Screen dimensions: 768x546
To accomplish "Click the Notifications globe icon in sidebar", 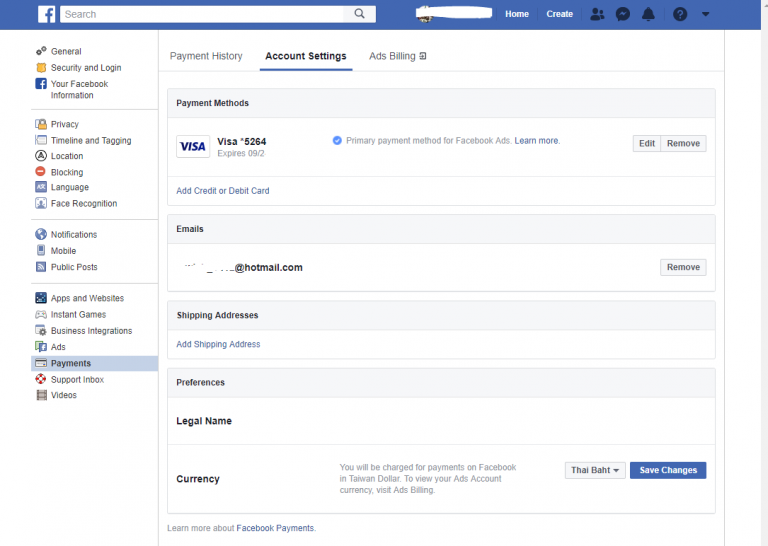I will point(41,234).
